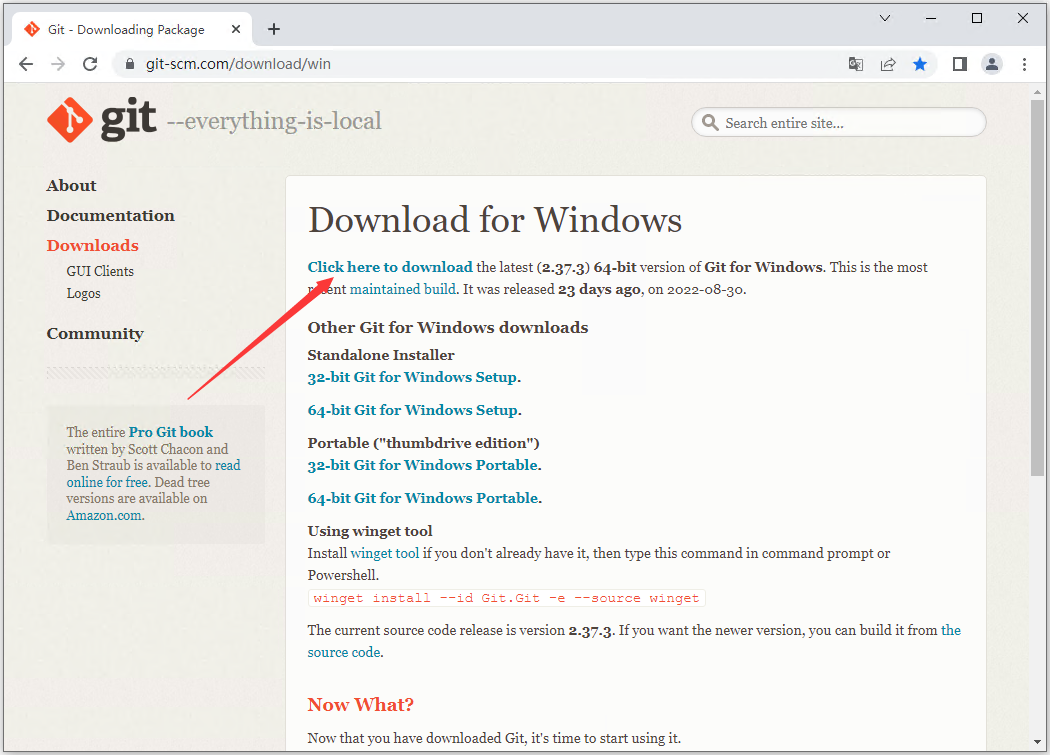The height and width of the screenshot is (755, 1050).
Task: Click the scrollbar up arrow
Action: [1037, 92]
